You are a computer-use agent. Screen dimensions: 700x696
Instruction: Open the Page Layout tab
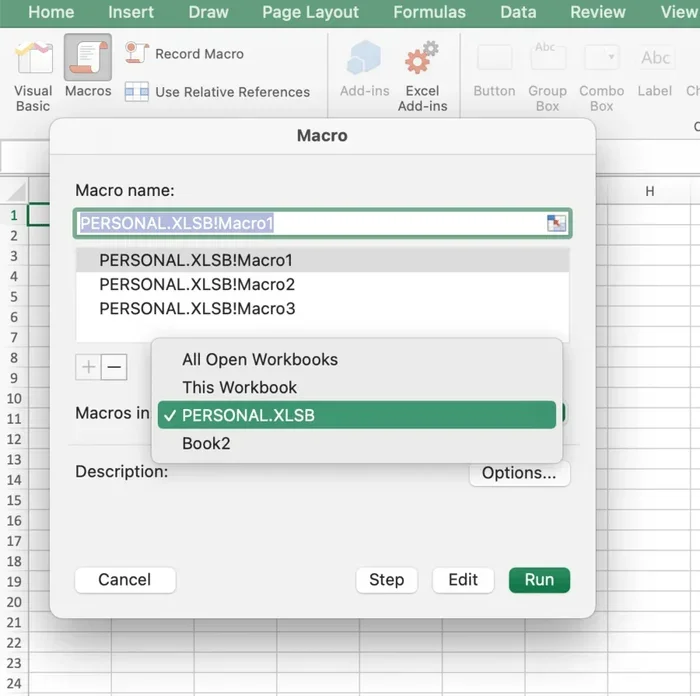click(310, 12)
